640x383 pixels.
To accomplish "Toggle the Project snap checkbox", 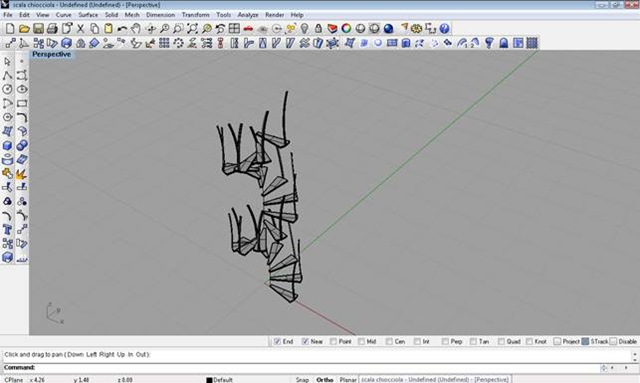I will 557,341.
